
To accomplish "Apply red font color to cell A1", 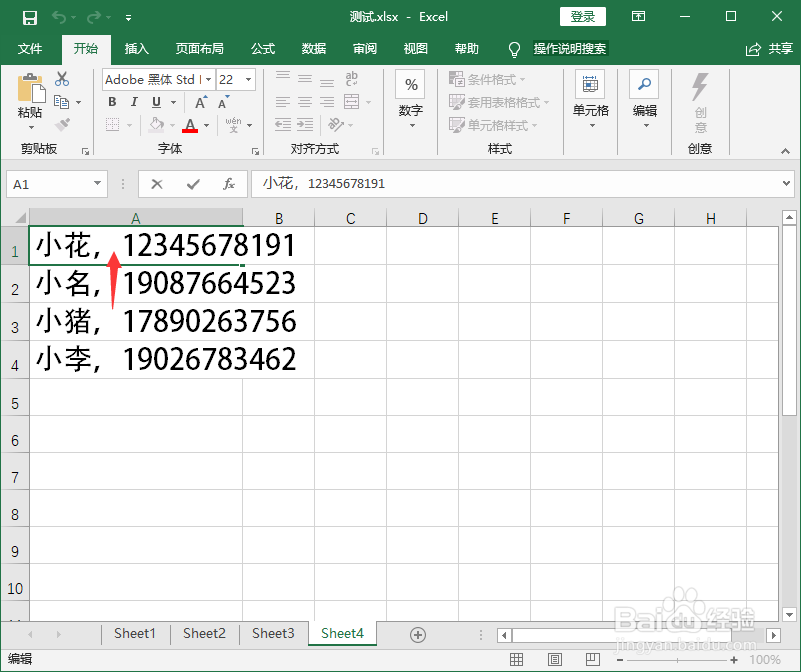I will coord(191,124).
